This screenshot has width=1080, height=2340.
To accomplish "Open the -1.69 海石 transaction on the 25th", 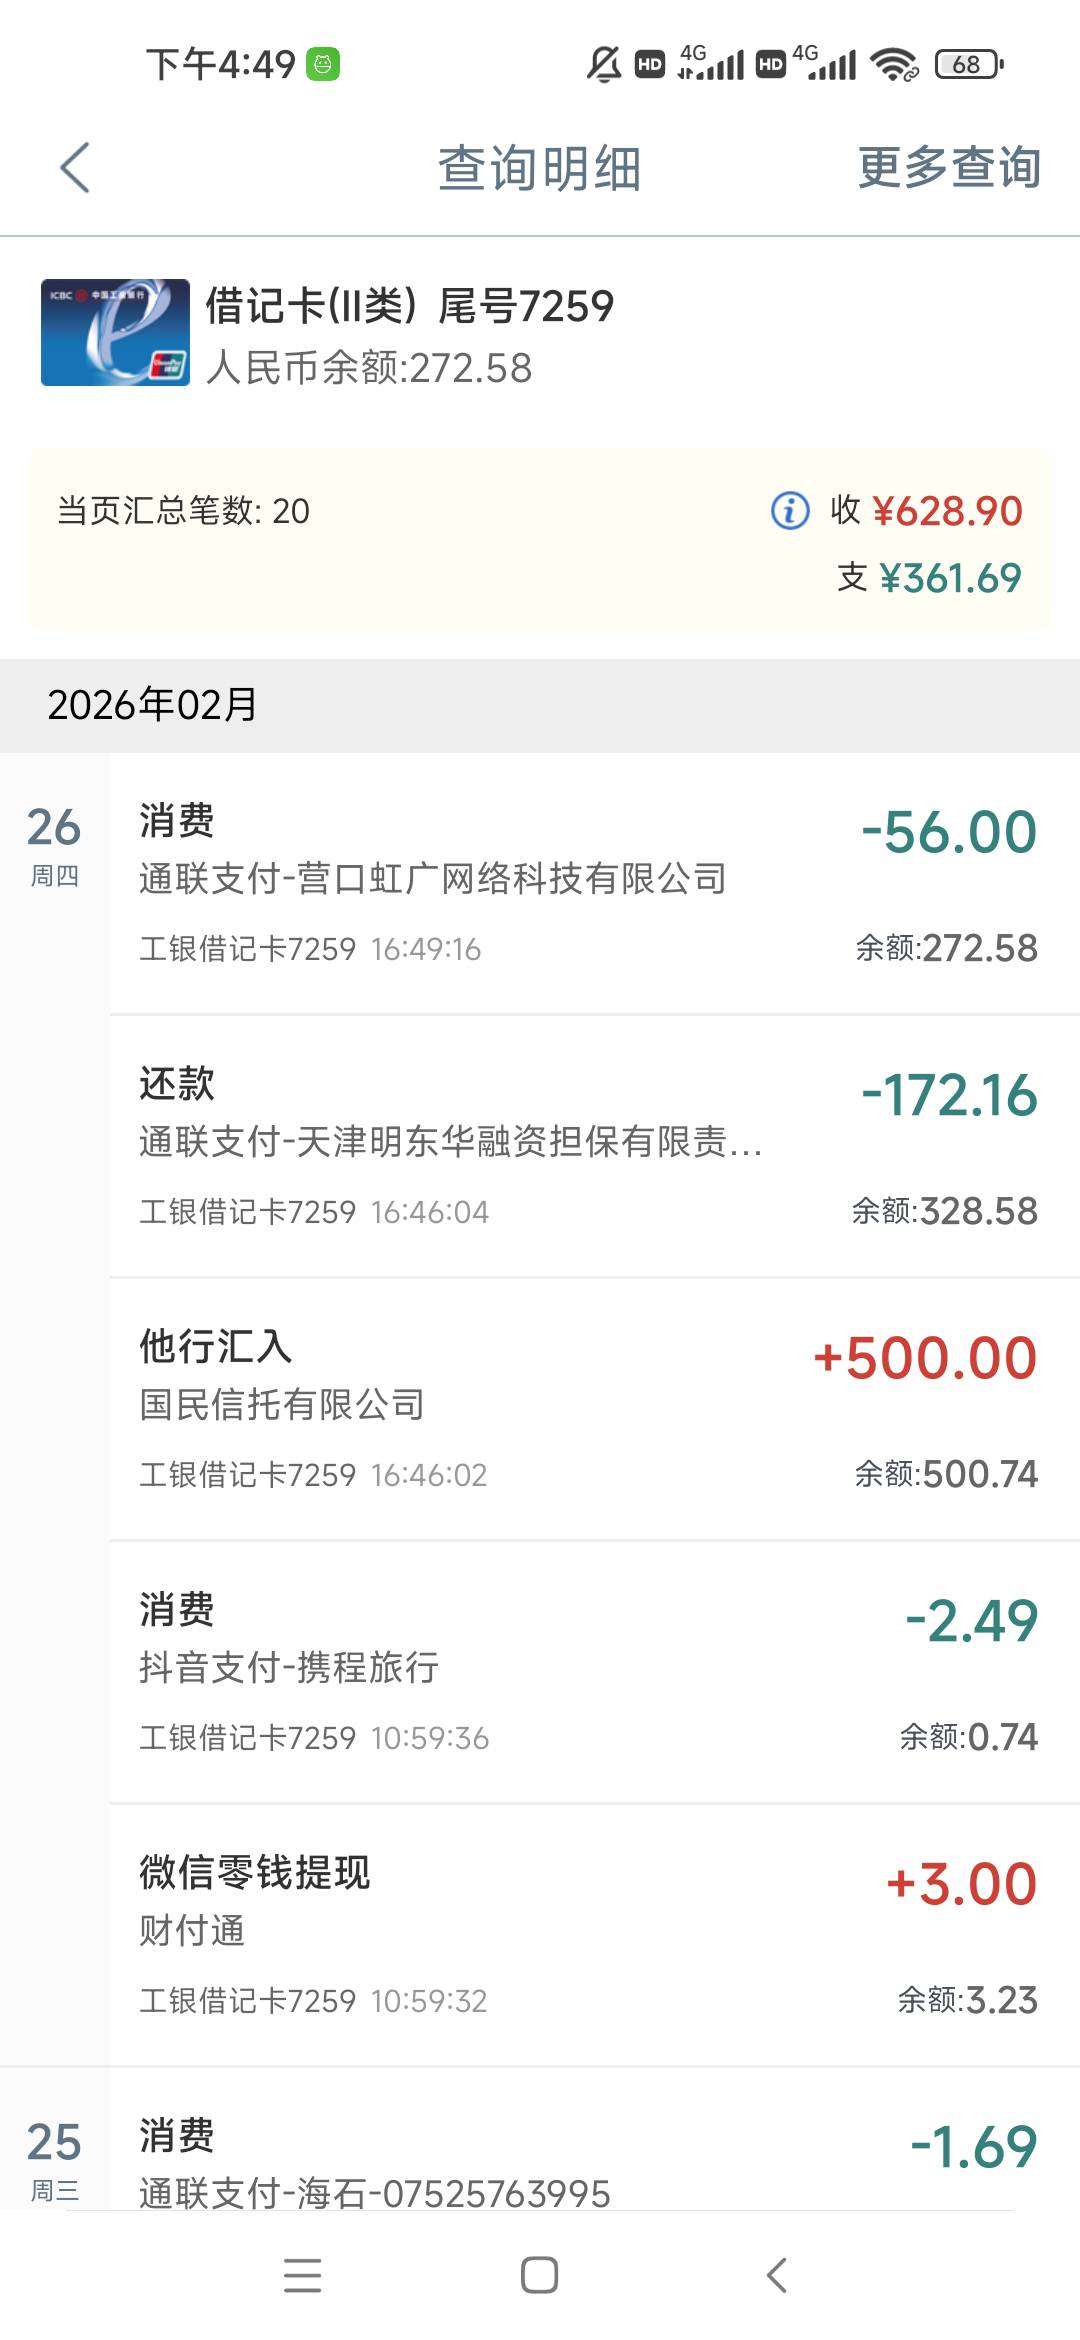I will pyautogui.click(x=588, y=2162).
